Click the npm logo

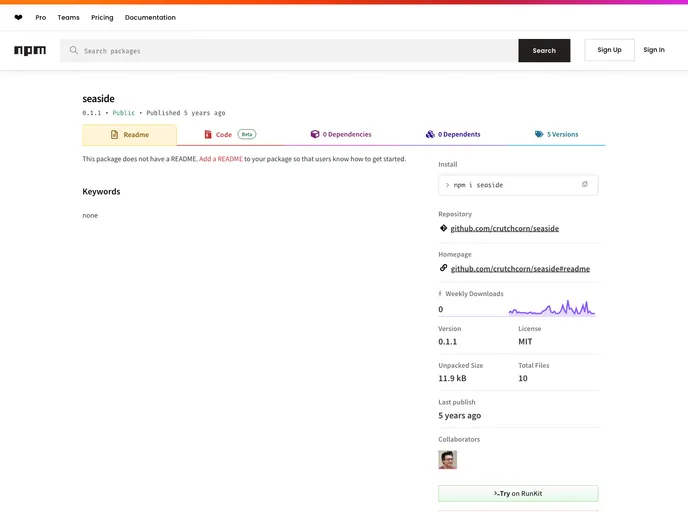pyautogui.click(x=30, y=50)
